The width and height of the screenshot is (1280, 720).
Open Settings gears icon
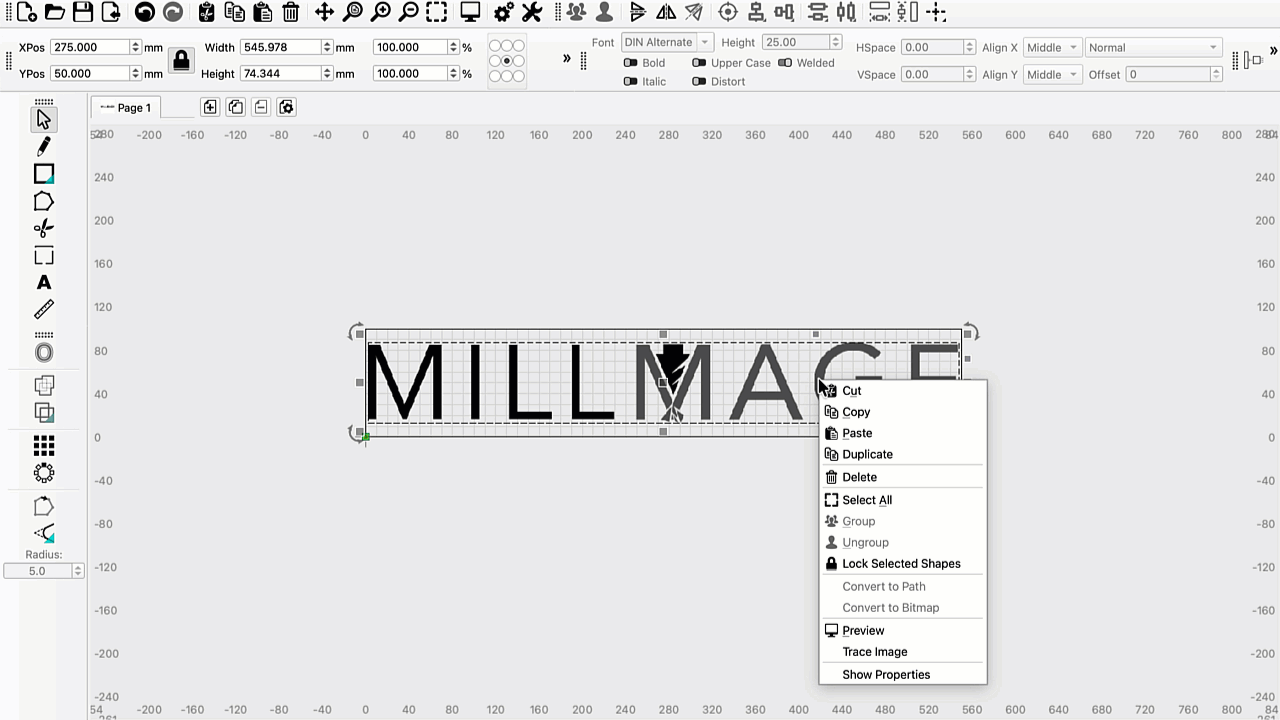[x=504, y=13]
